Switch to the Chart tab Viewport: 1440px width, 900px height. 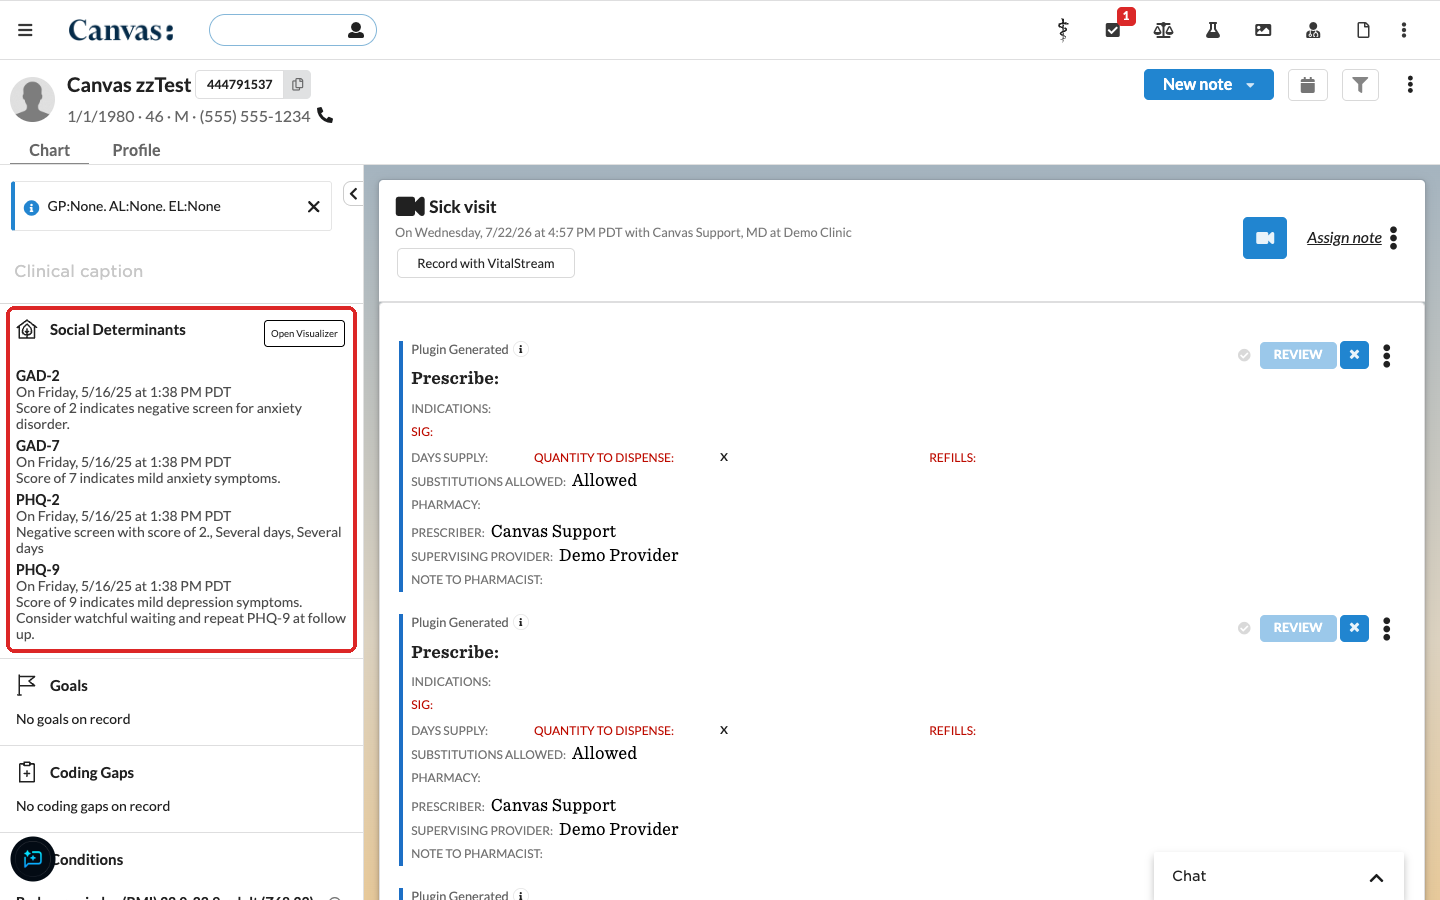tap(49, 150)
